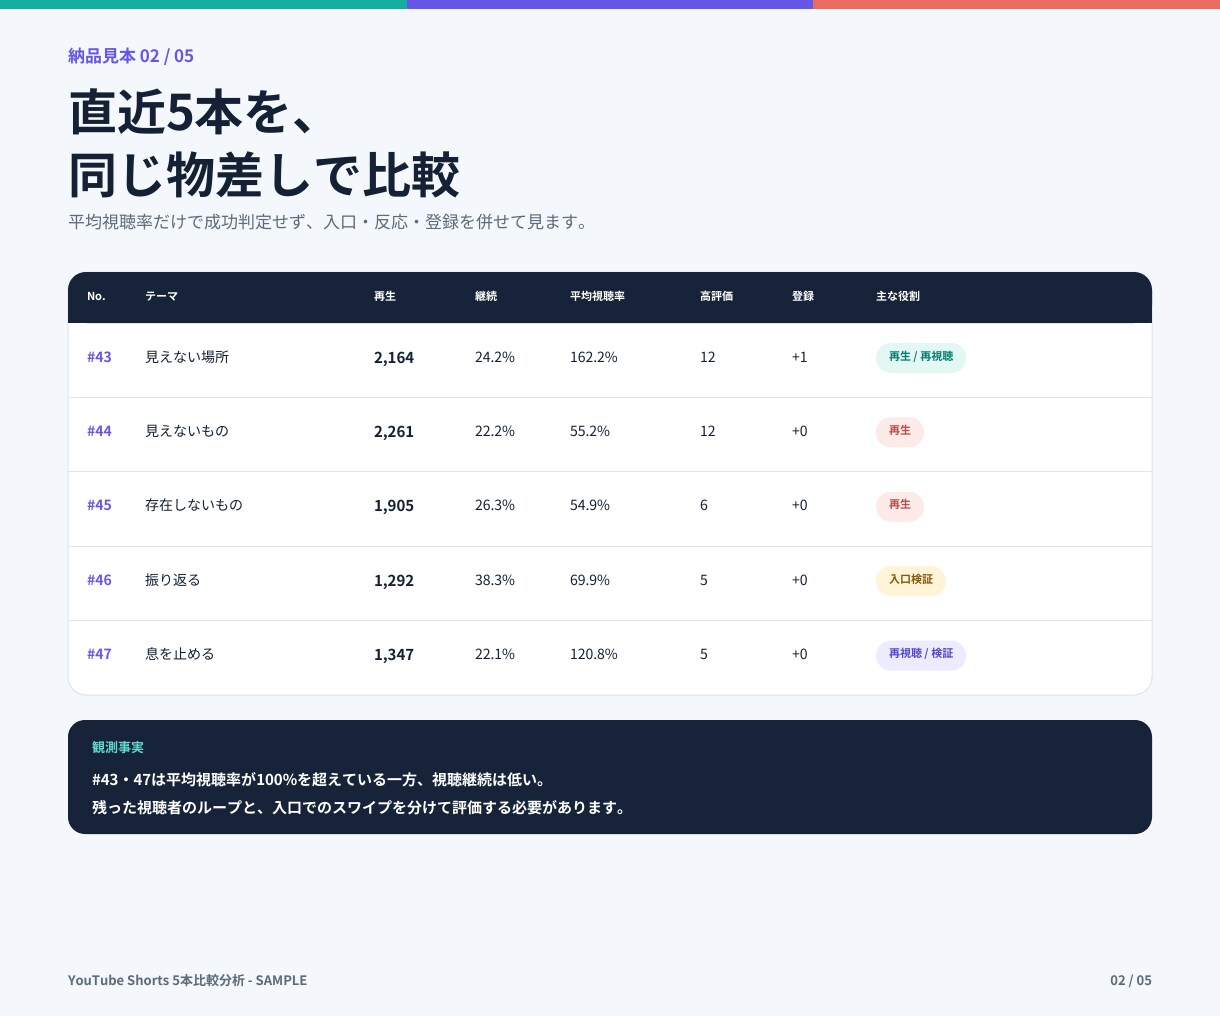Click the play count 1,905

click(394, 505)
